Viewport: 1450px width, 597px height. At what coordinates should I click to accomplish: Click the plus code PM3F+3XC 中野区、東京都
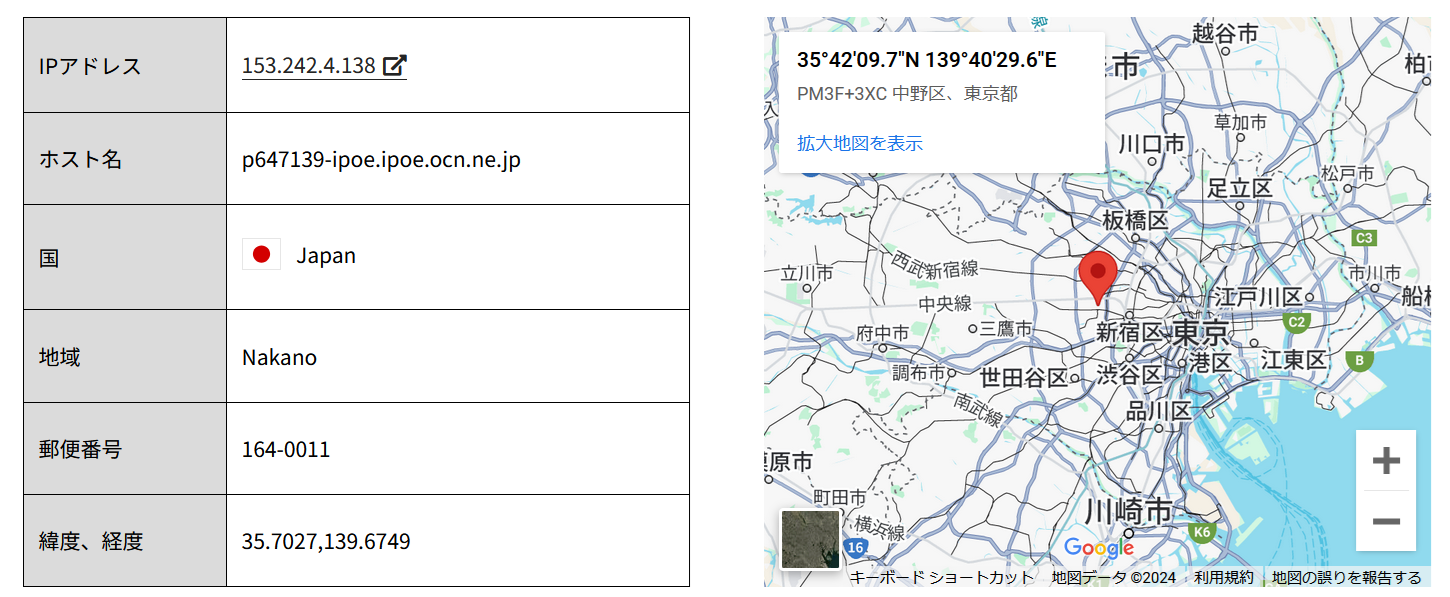tap(907, 94)
